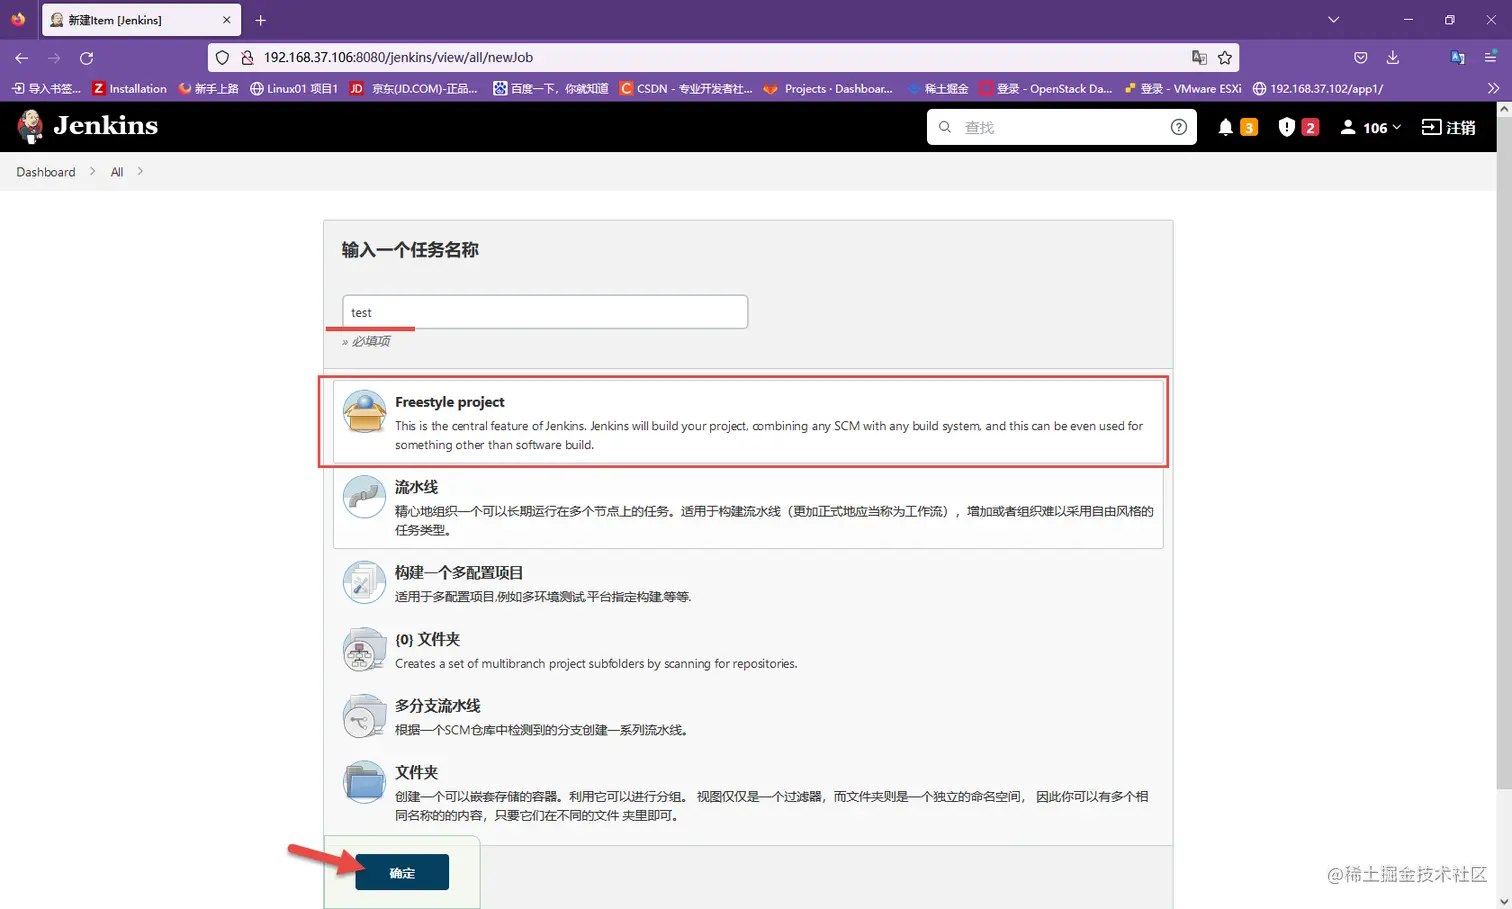Expand the browser tabs list chevron

click(1333, 19)
